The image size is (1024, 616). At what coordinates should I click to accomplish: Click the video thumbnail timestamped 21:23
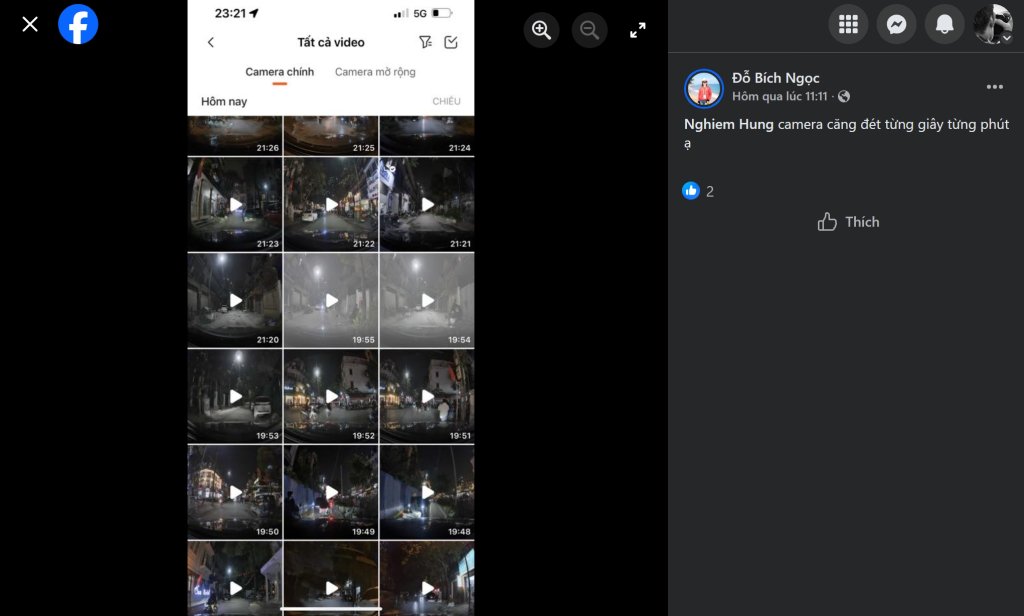coord(235,204)
